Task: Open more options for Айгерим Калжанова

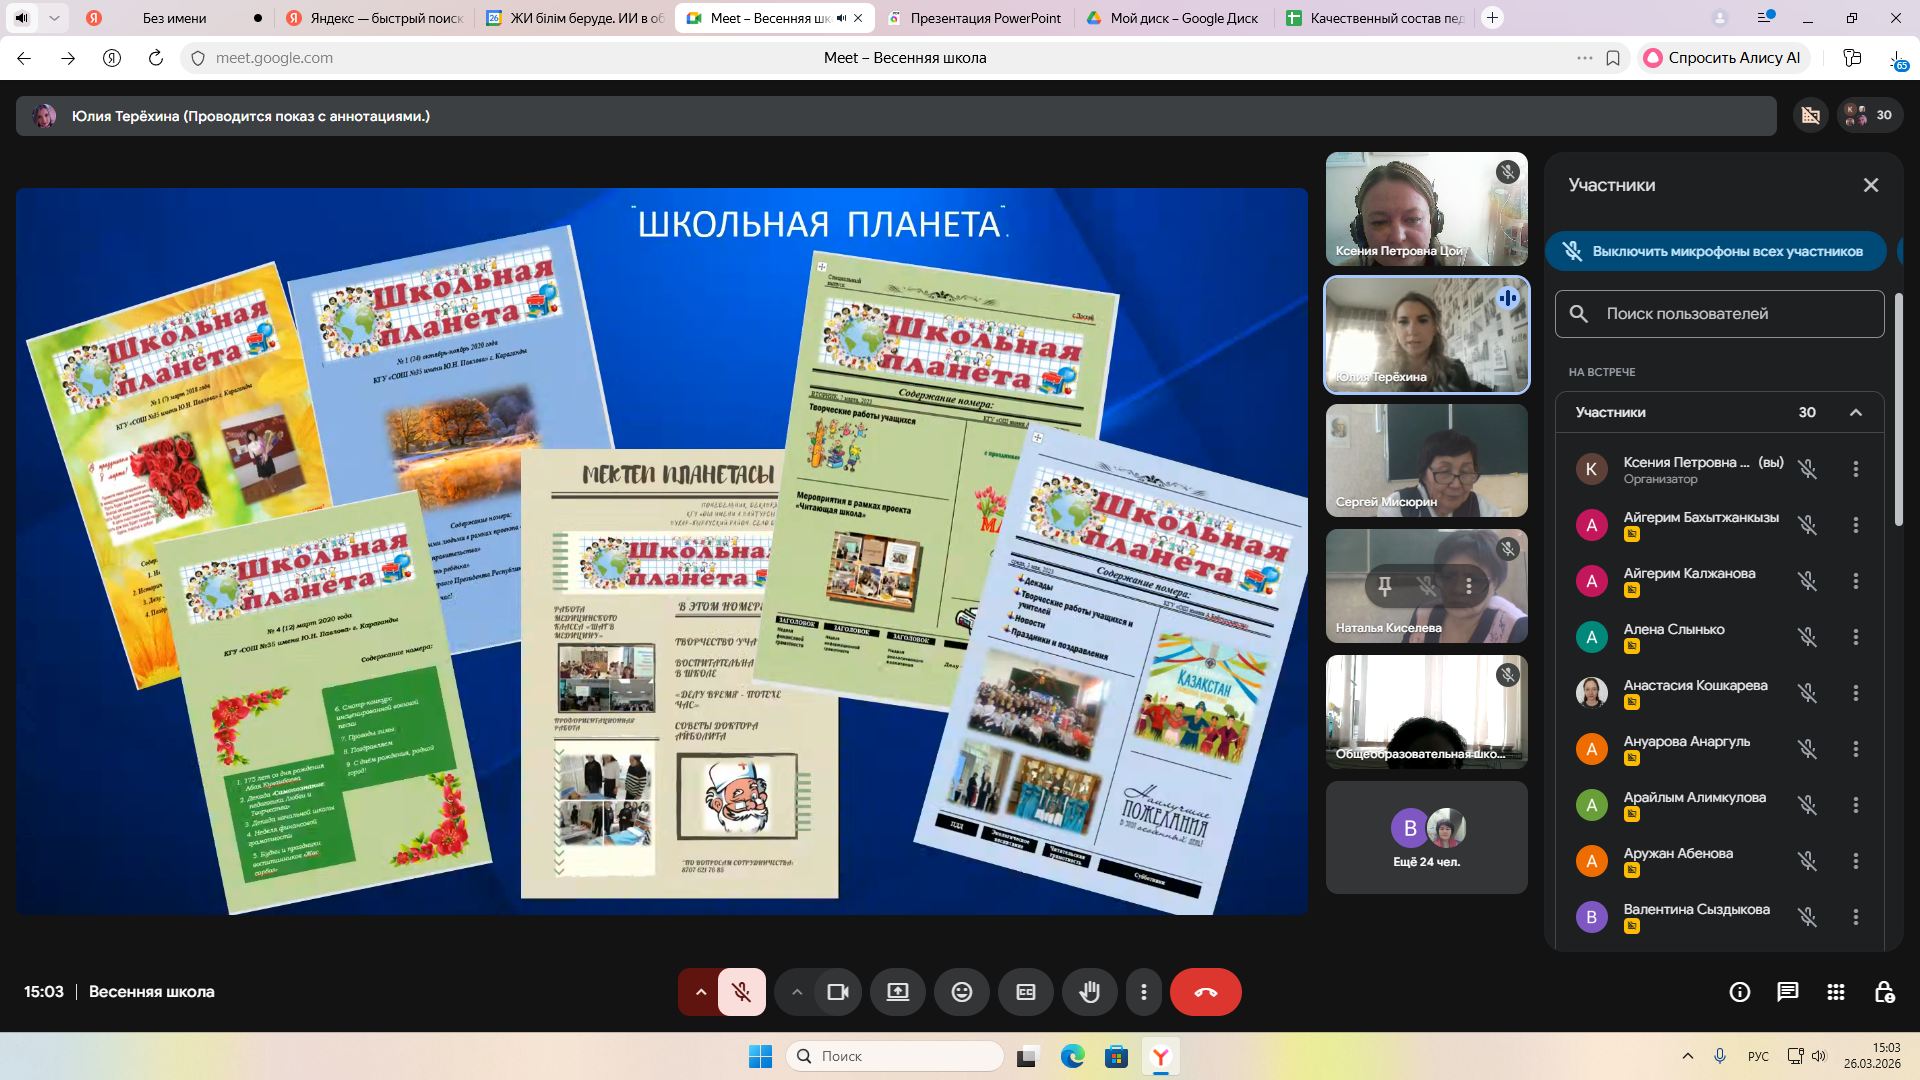Action: (x=1855, y=581)
